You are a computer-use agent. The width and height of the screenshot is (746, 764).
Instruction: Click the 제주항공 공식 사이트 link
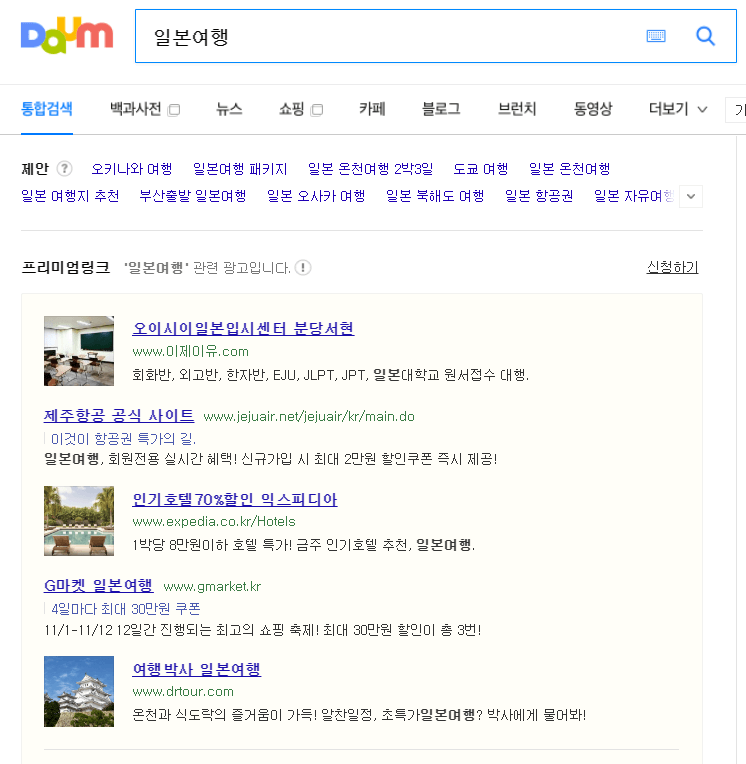pos(119,415)
